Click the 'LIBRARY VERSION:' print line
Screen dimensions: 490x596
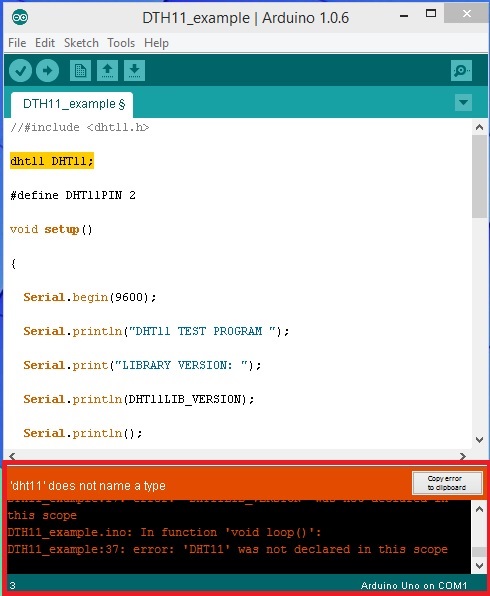click(x=143, y=365)
